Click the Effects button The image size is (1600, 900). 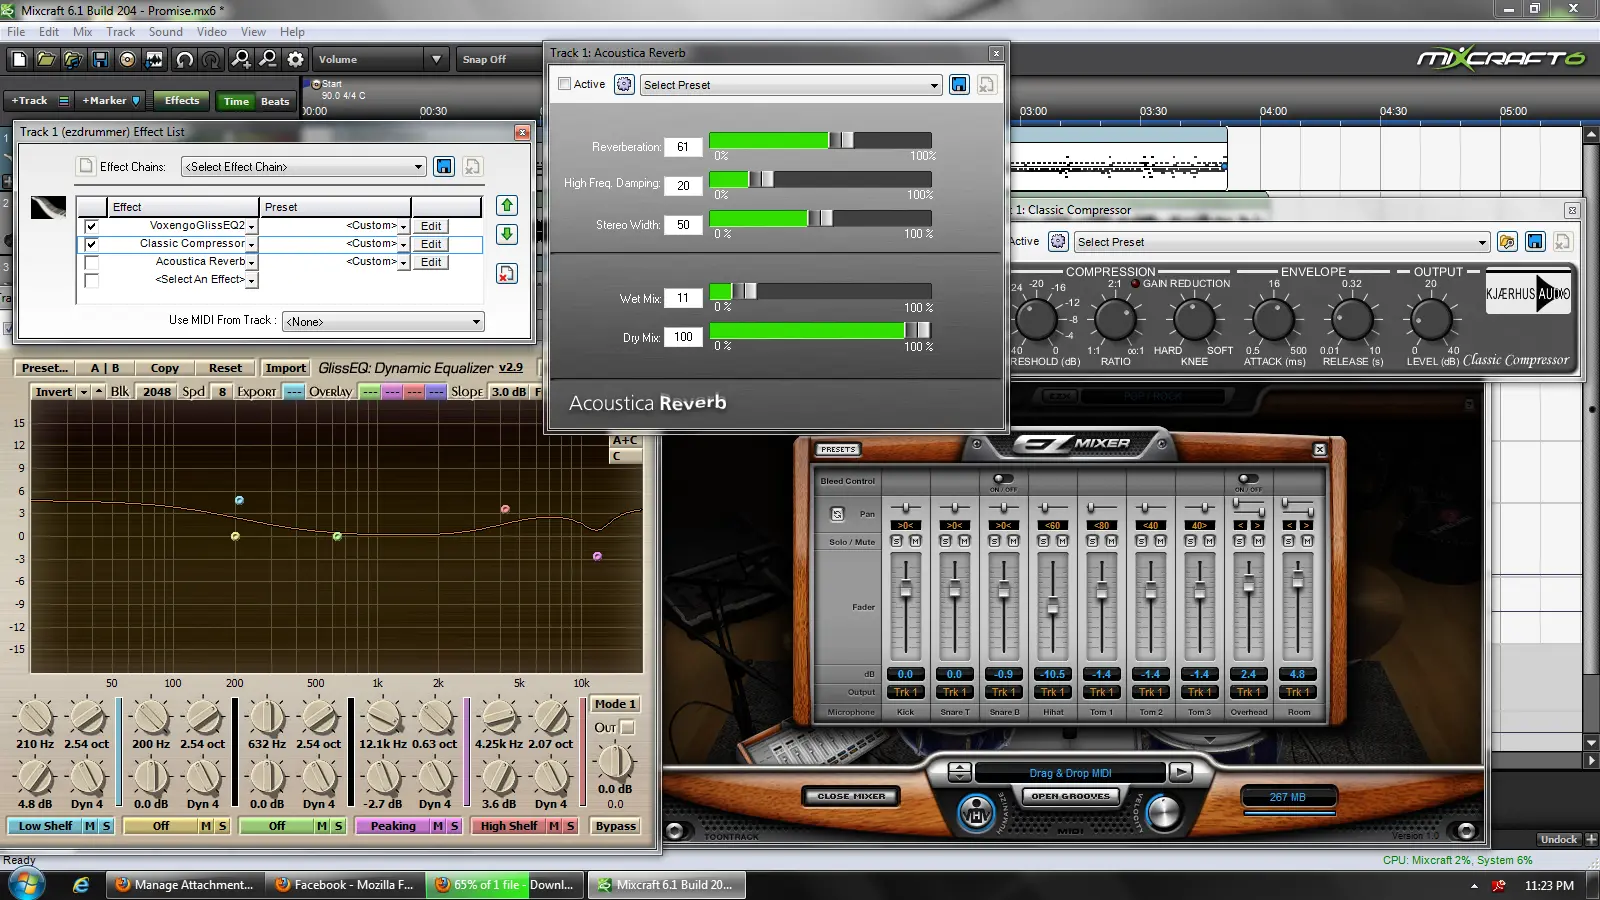pos(182,100)
